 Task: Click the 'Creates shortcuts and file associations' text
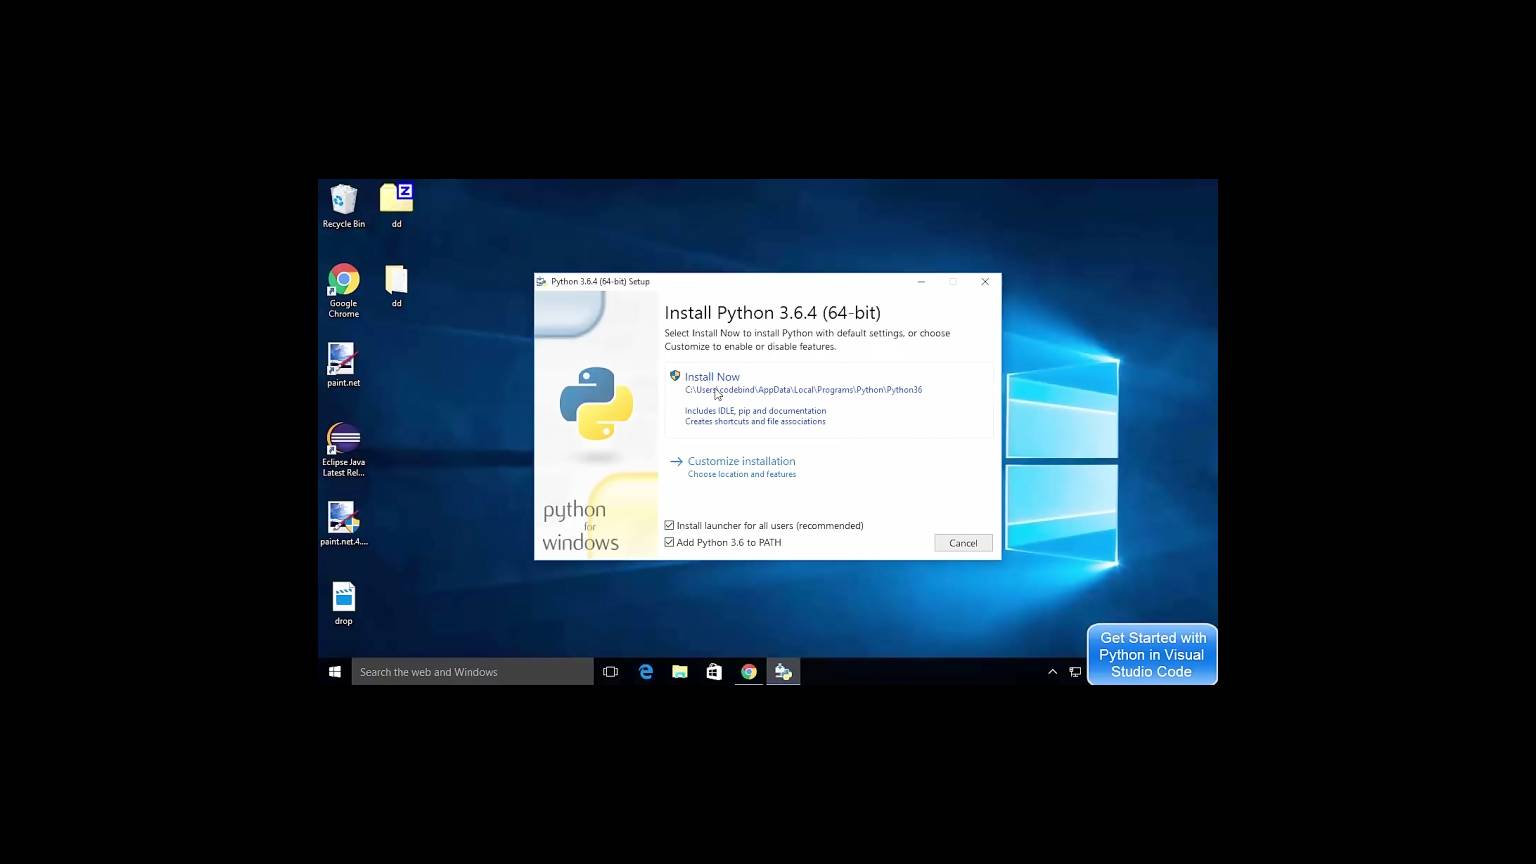coord(755,421)
